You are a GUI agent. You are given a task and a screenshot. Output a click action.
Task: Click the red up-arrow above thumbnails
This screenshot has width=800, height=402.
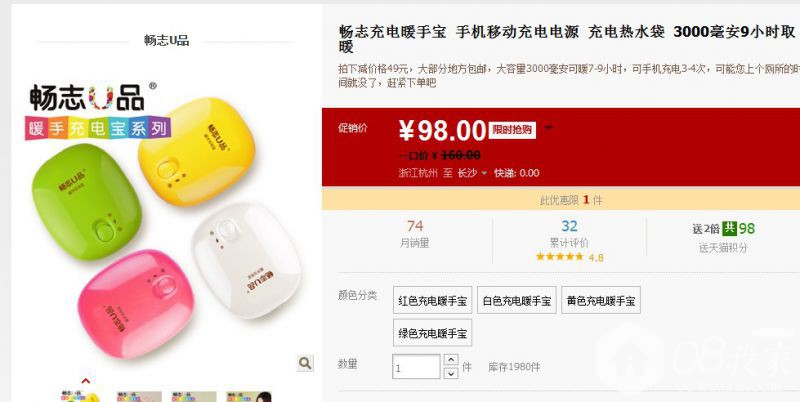[x=86, y=381]
